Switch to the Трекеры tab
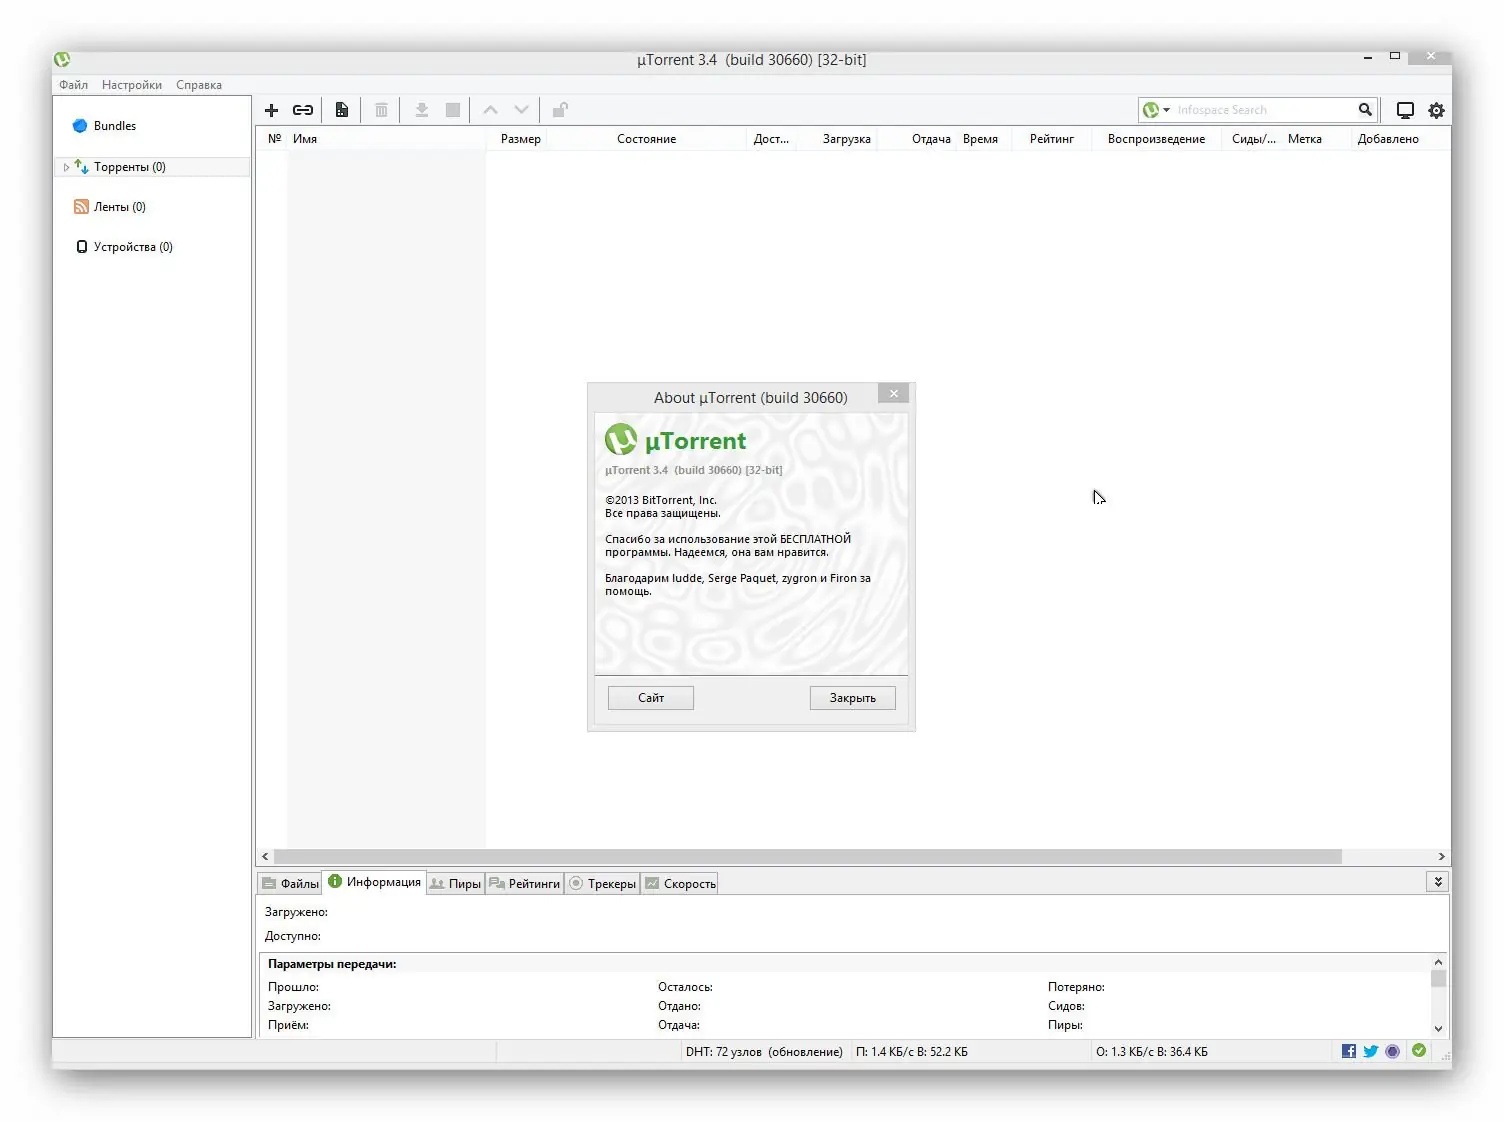 point(603,883)
